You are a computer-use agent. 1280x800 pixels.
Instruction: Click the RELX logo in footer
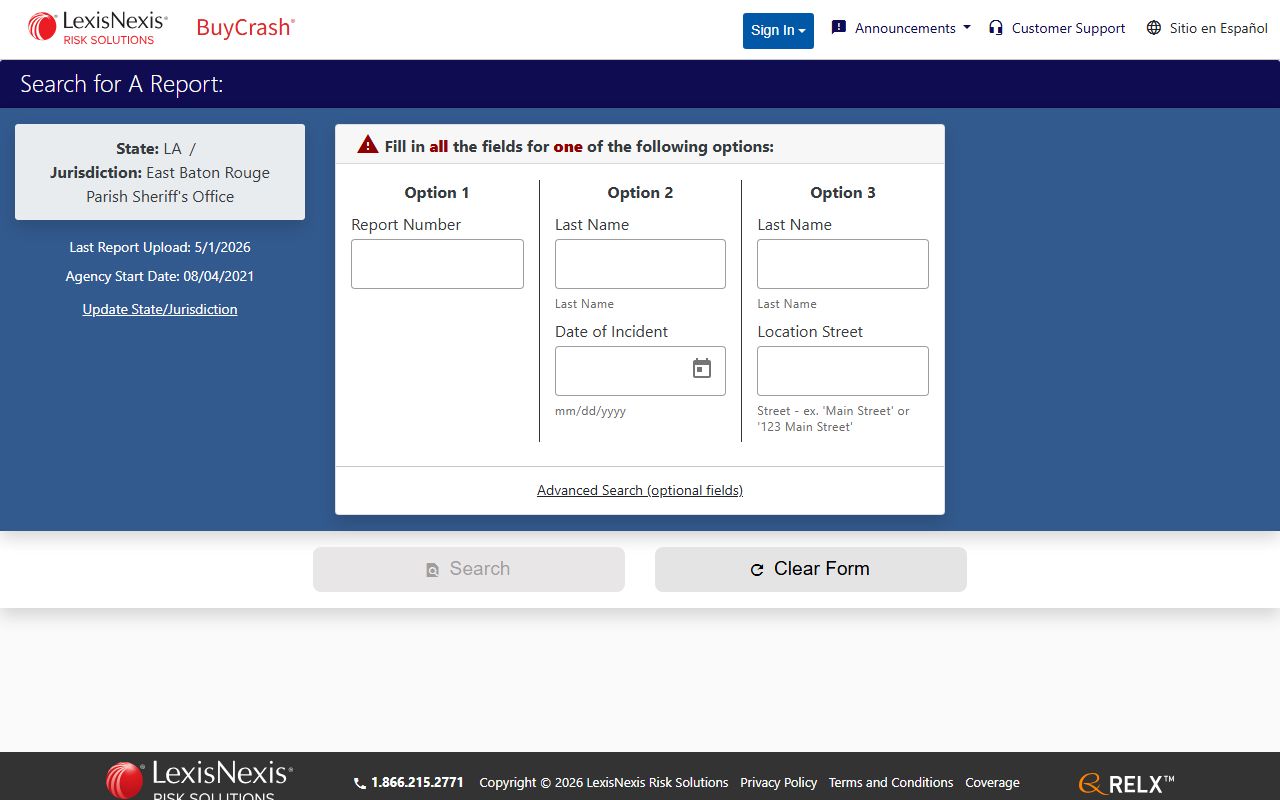1126,784
